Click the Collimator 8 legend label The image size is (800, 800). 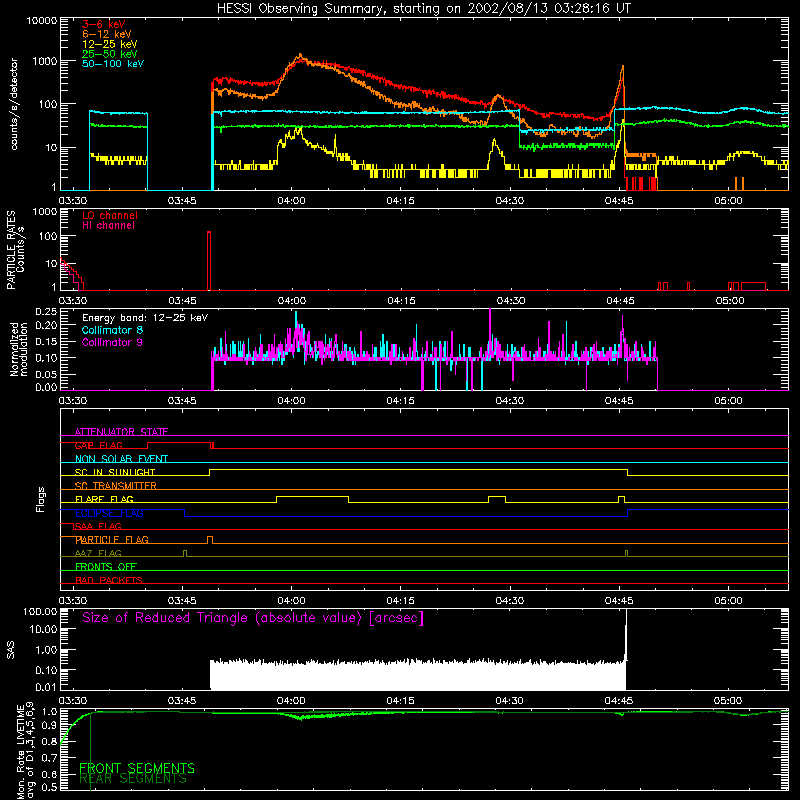pos(112,330)
